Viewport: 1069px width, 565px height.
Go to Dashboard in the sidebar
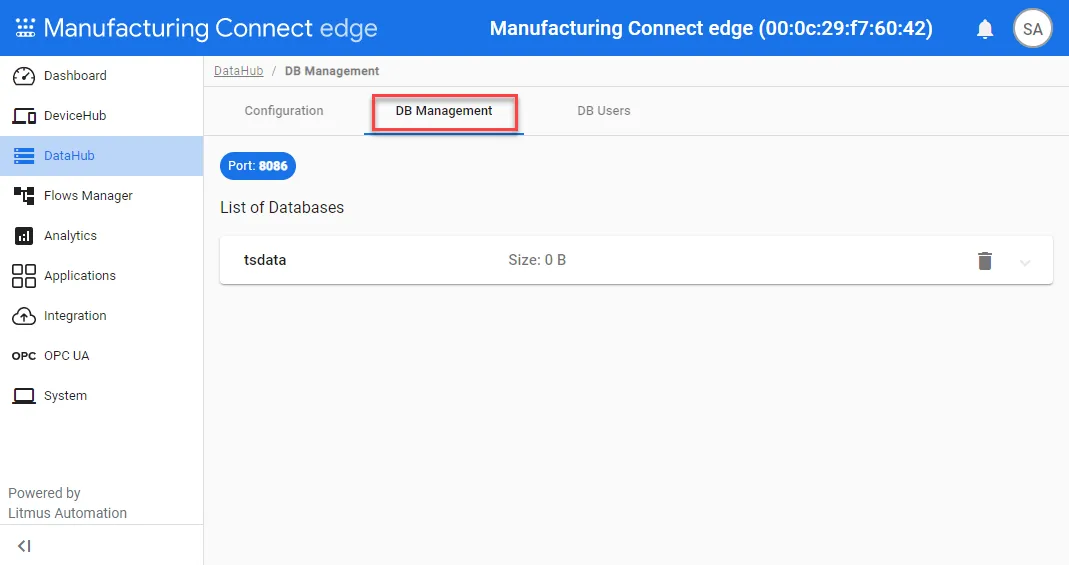coord(102,76)
